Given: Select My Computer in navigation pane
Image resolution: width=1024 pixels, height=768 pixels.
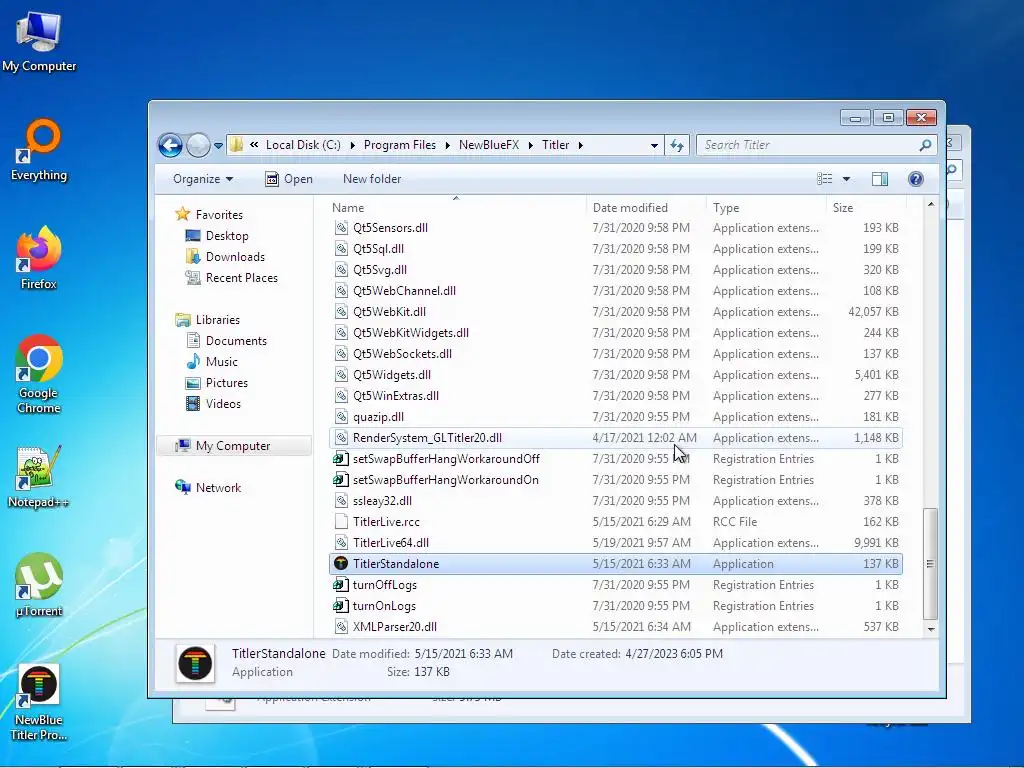Looking at the screenshot, I should [232, 445].
